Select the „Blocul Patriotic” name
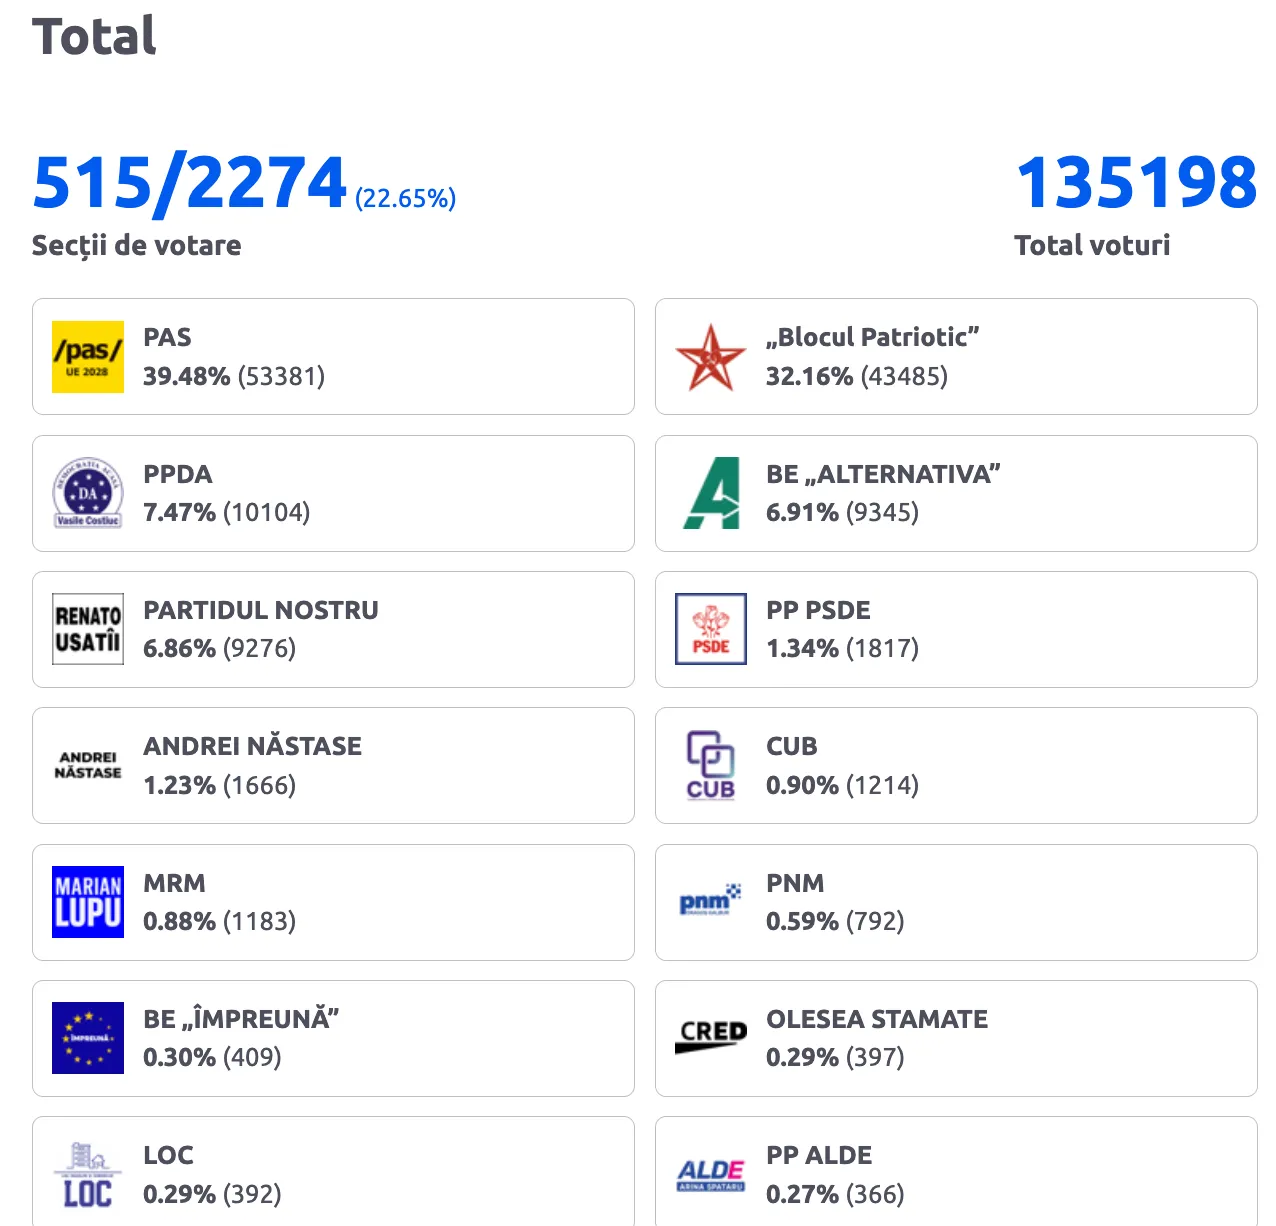The height and width of the screenshot is (1226, 1276). click(873, 337)
